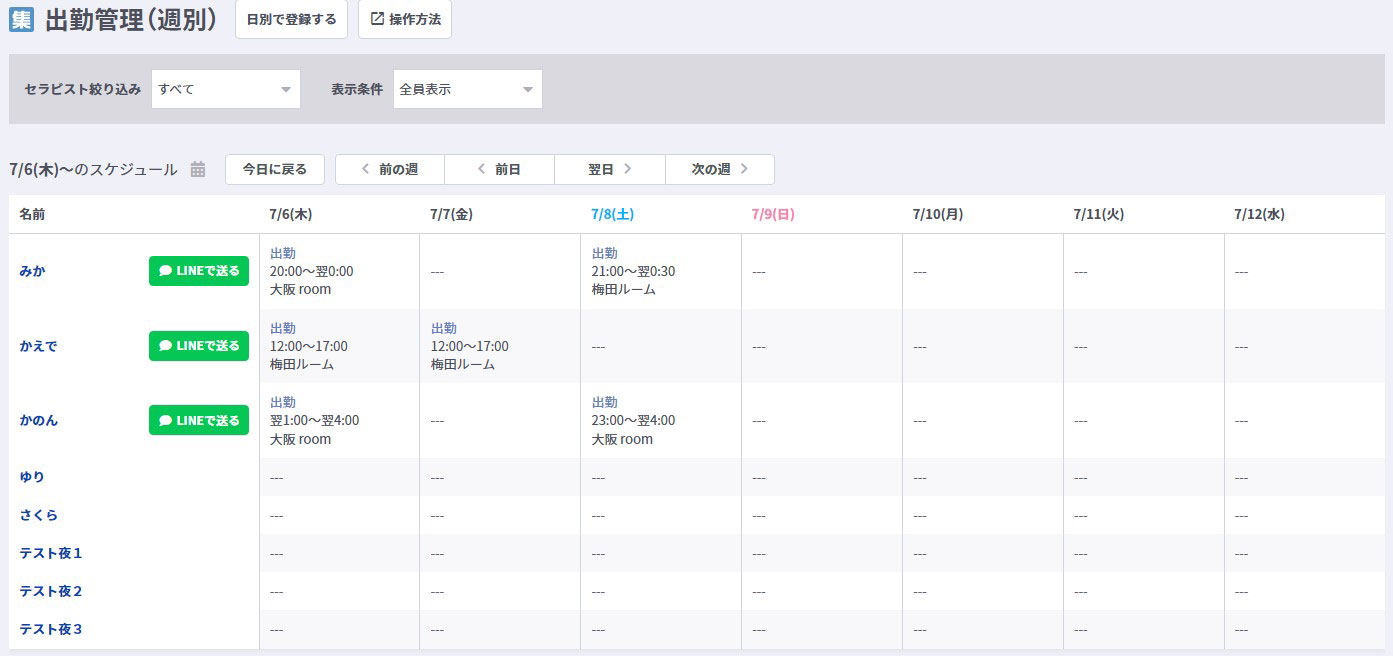Send かのん's schedule via LINE
The image size is (1393, 656).
tap(199, 420)
